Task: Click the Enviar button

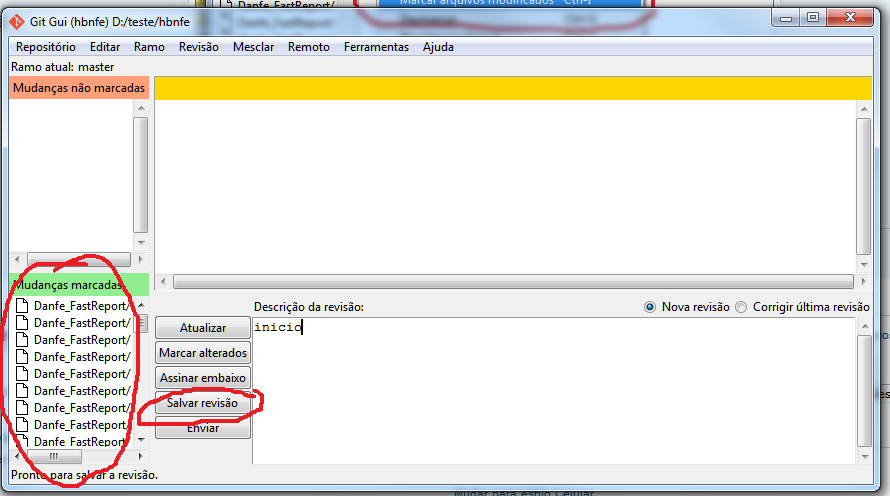Action: 203,428
